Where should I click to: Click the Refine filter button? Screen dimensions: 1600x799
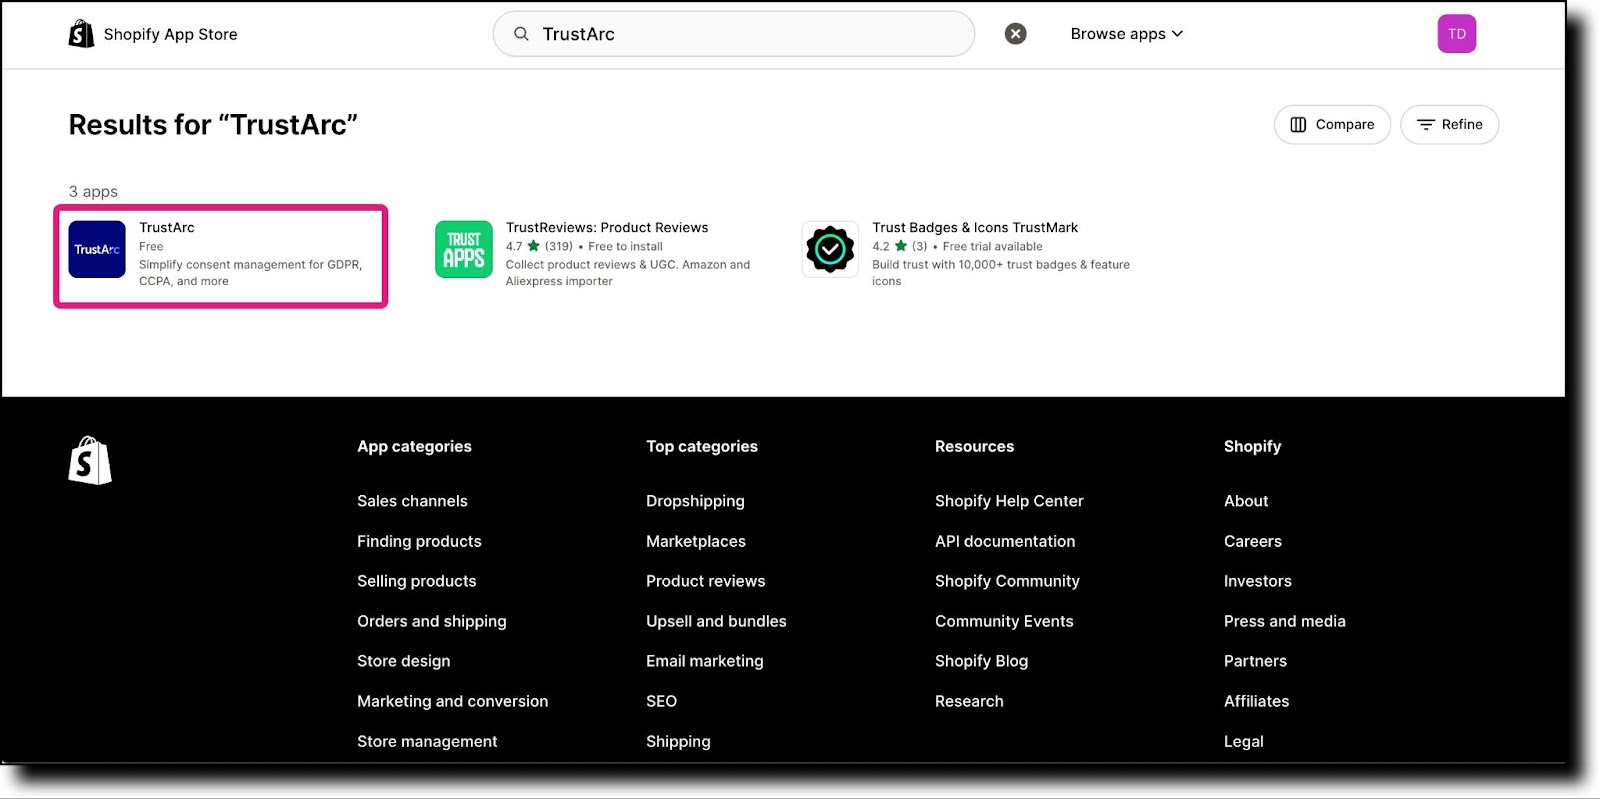coord(1449,125)
